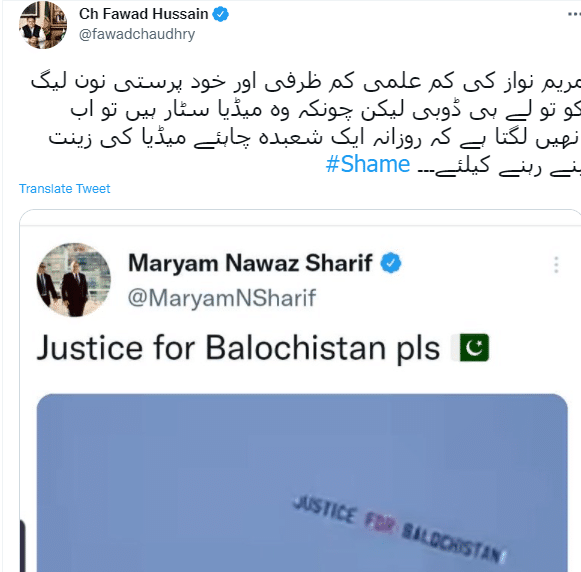581x572 pixels.
Task: Open the Maryam Nawaz Sharif display name
Action: 250,263
